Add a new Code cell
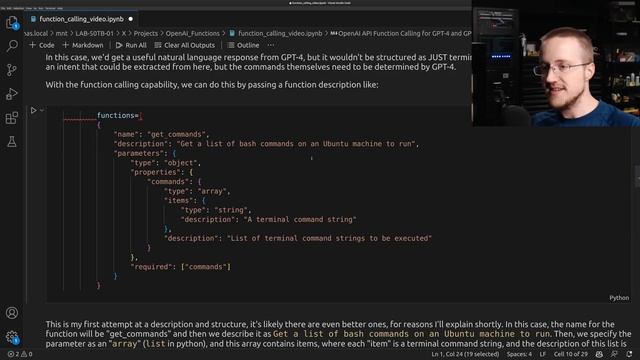This screenshot has height=360, width=640. click(x=42, y=45)
